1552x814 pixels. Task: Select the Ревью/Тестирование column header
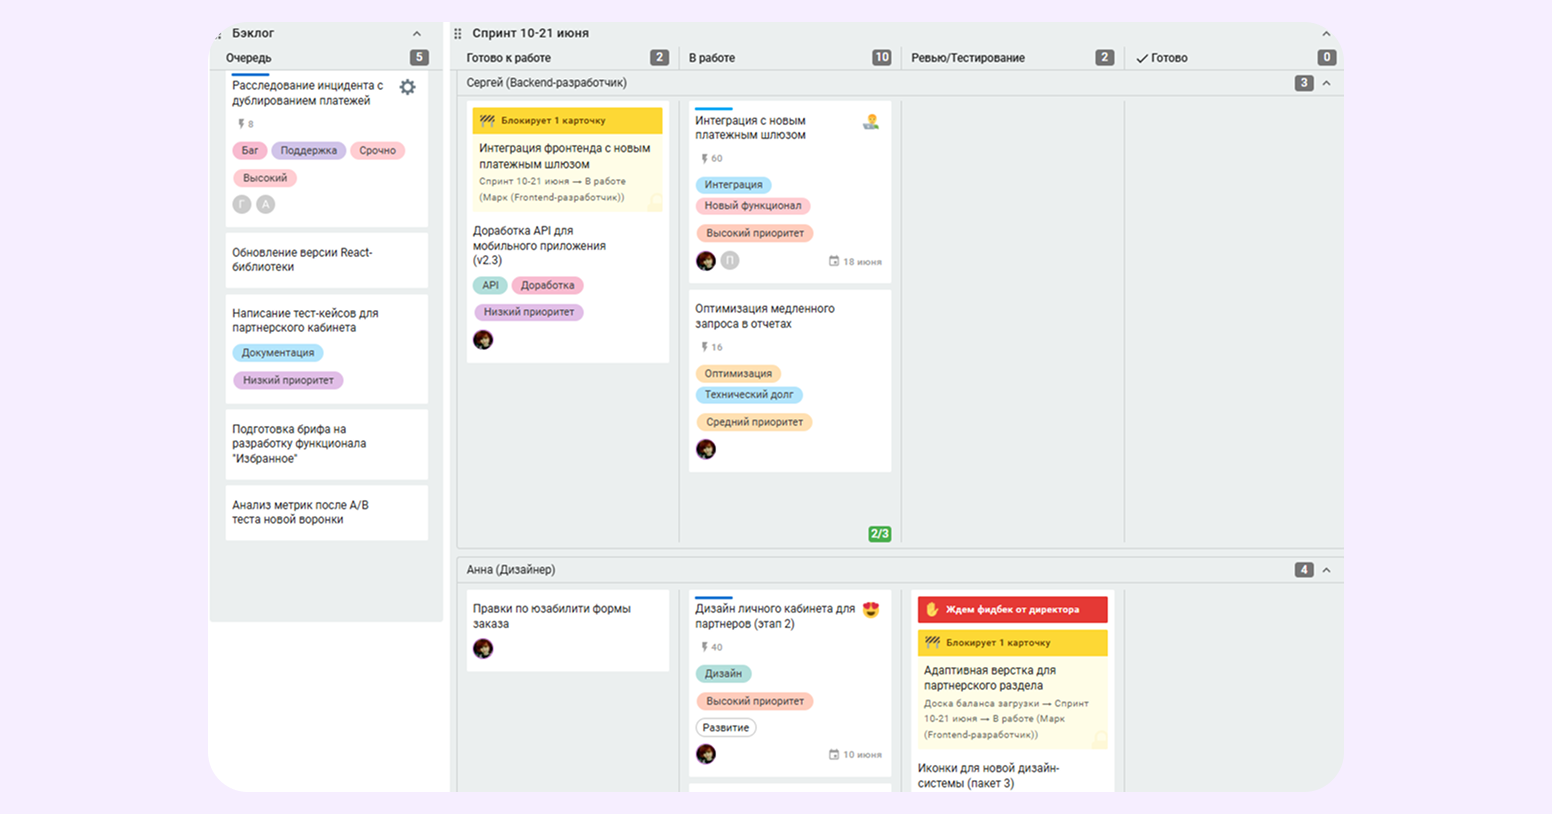(x=967, y=58)
